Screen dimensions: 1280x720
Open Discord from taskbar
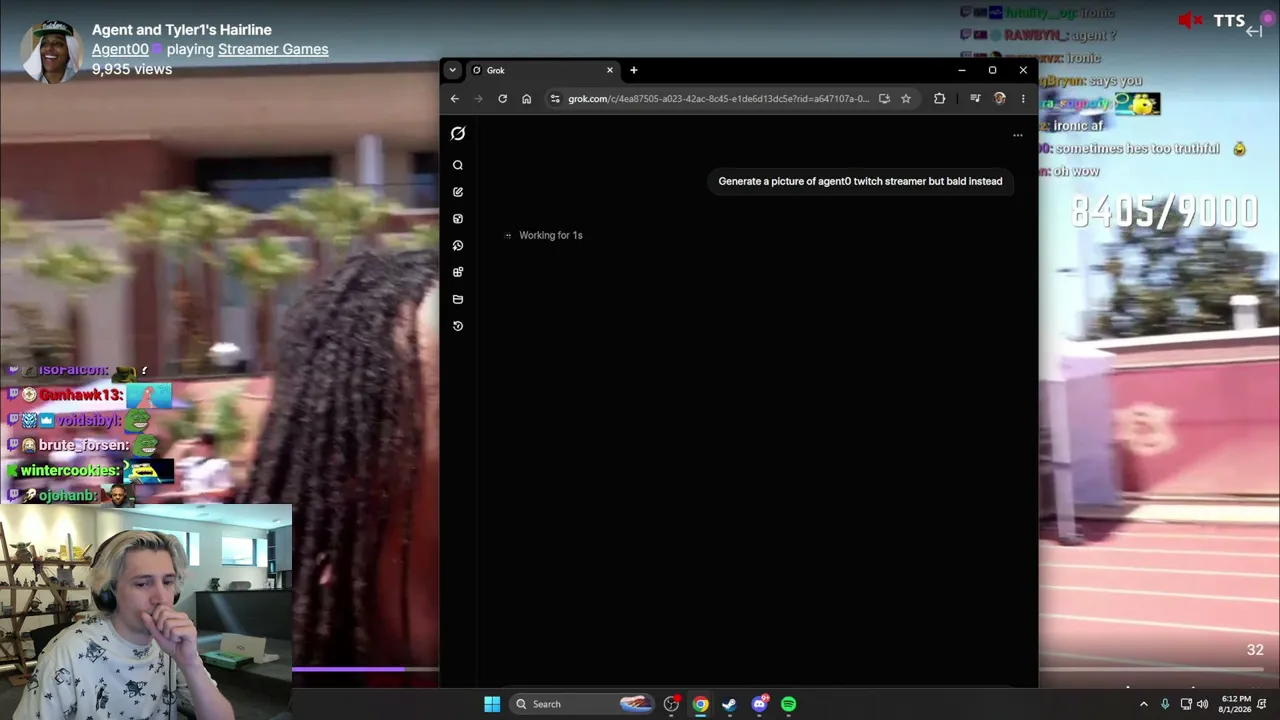coord(760,704)
